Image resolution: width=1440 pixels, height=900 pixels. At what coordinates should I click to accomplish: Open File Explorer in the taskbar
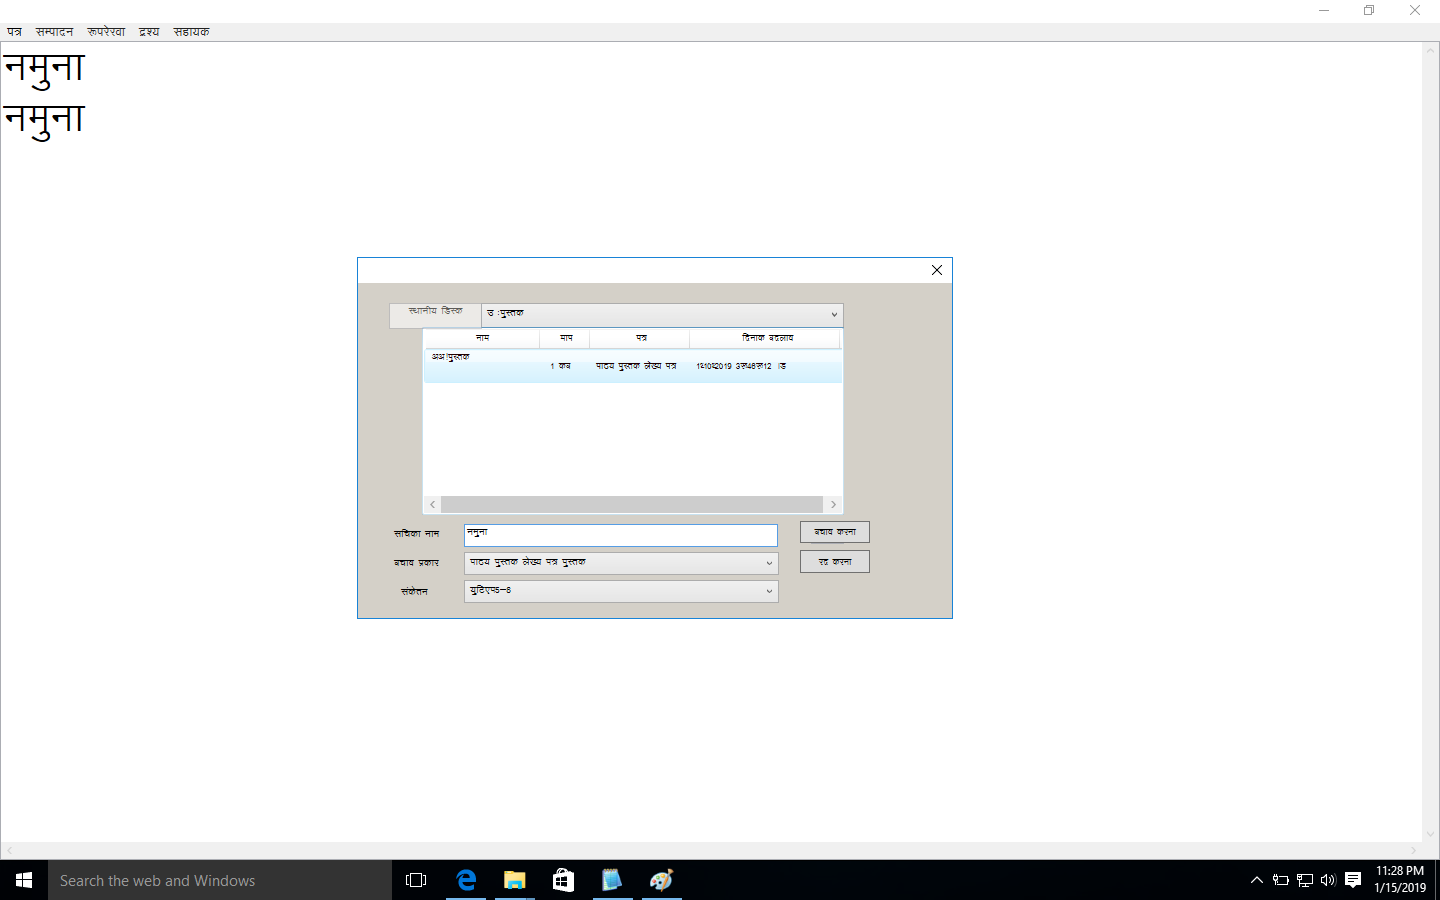pos(514,880)
